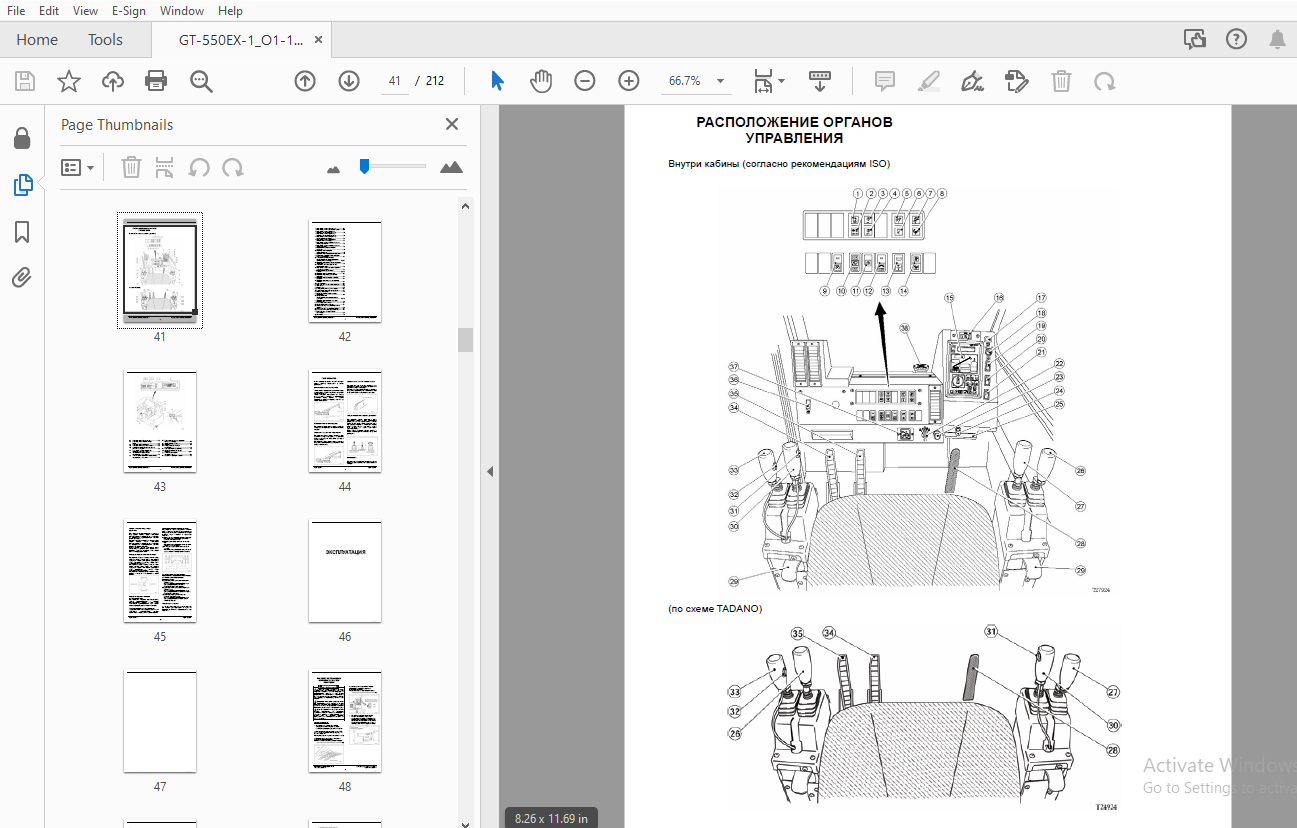Select the page 46 thumbnail
The width and height of the screenshot is (1297, 828).
[345, 572]
